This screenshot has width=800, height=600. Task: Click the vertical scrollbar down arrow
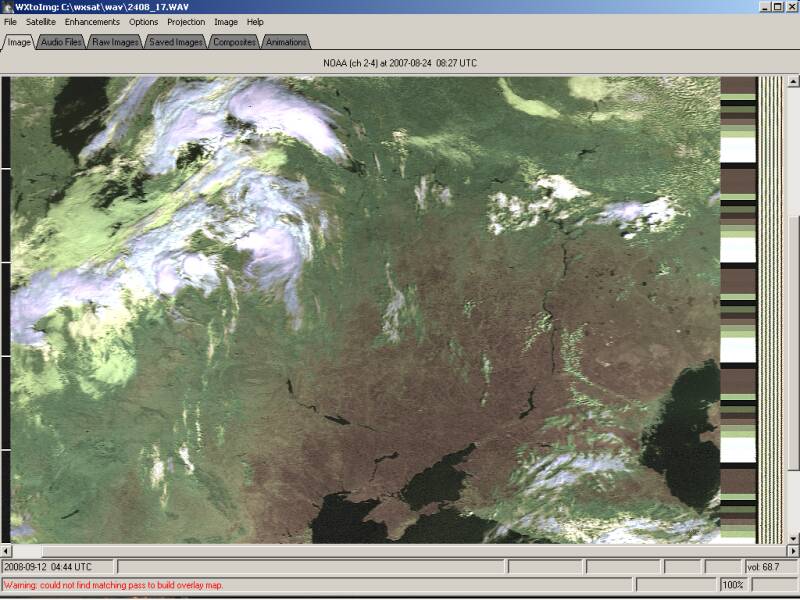pyautogui.click(x=793, y=538)
